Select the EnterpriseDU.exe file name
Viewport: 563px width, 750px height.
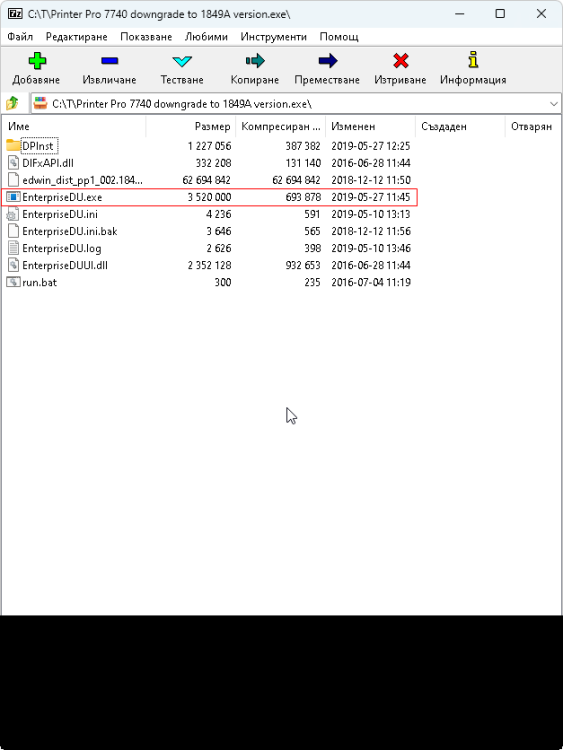click(62, 197)
